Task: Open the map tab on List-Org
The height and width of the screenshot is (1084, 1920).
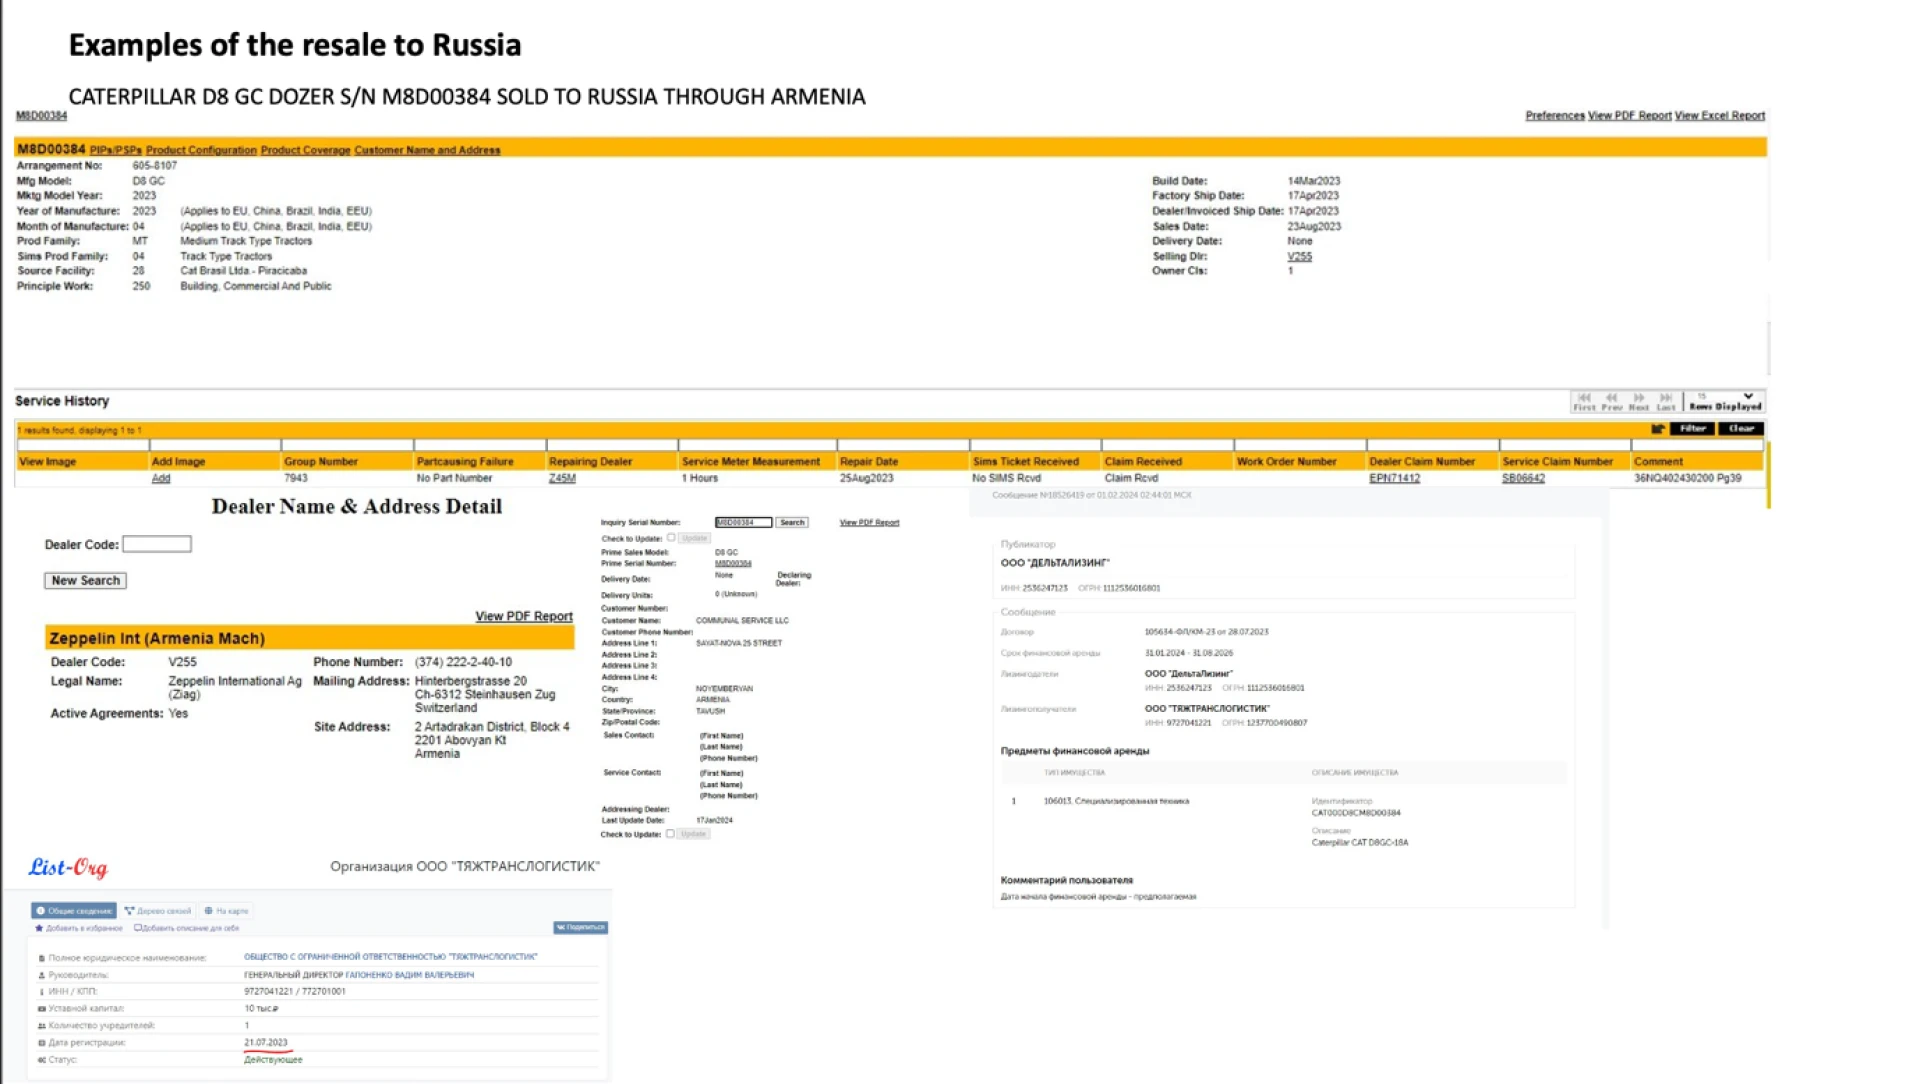Action: (x=226, y=911)
